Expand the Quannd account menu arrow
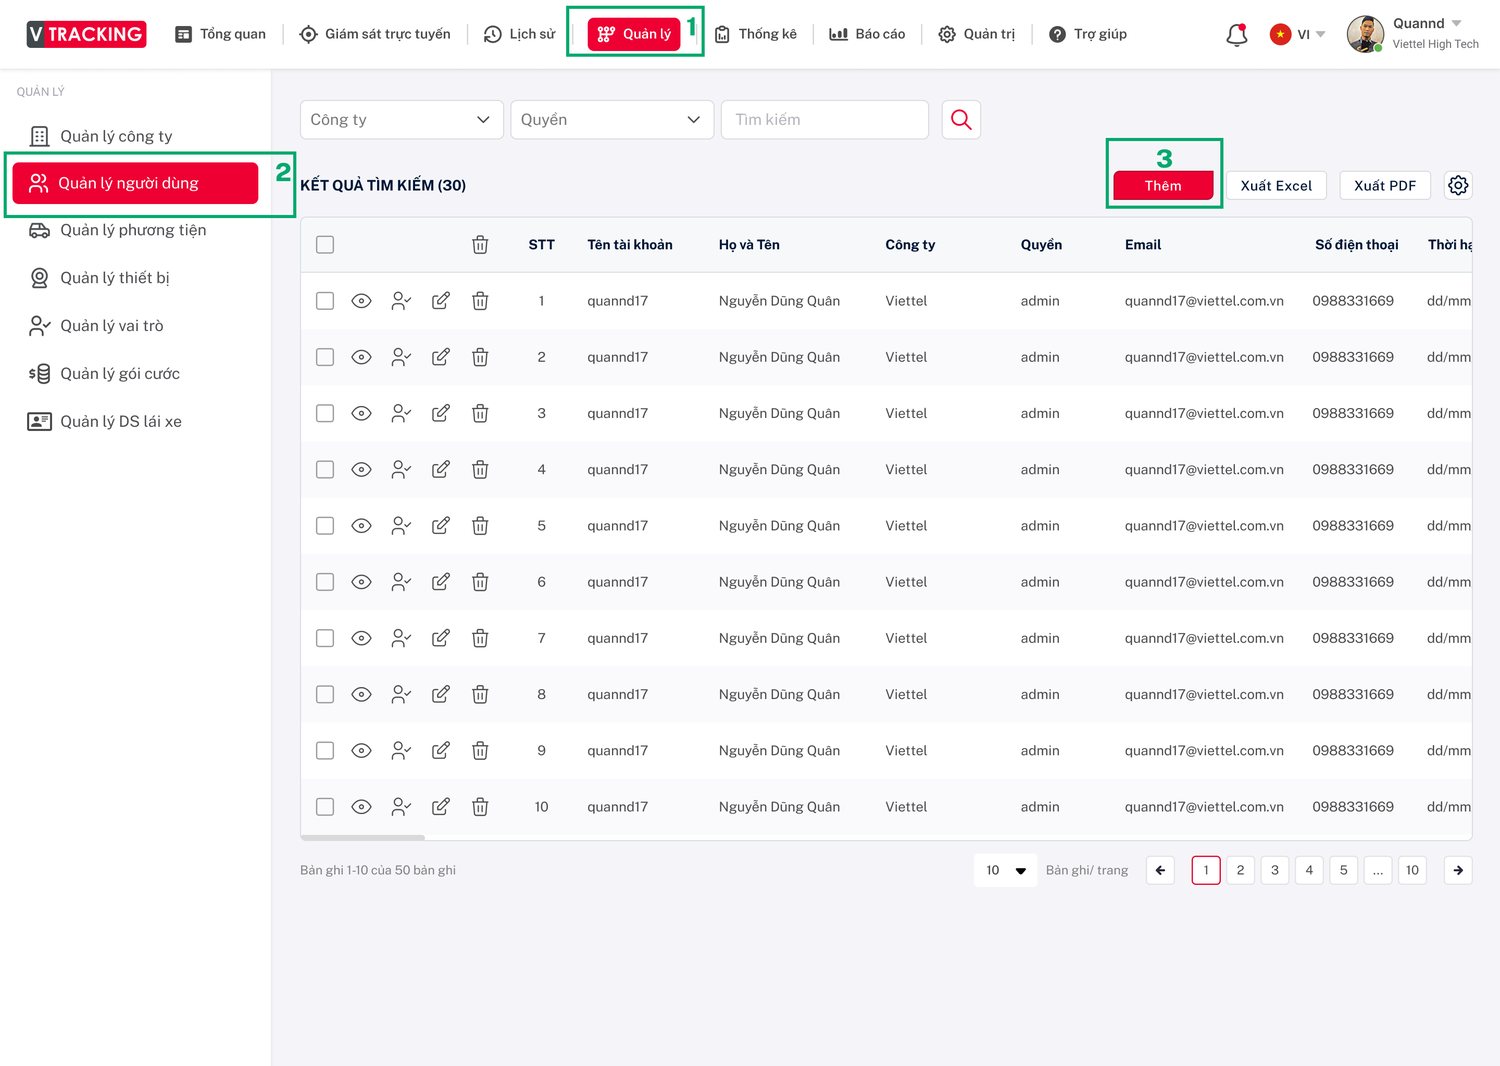The width and height of the screenshot is (1500, 1066). pos(1457,23)
